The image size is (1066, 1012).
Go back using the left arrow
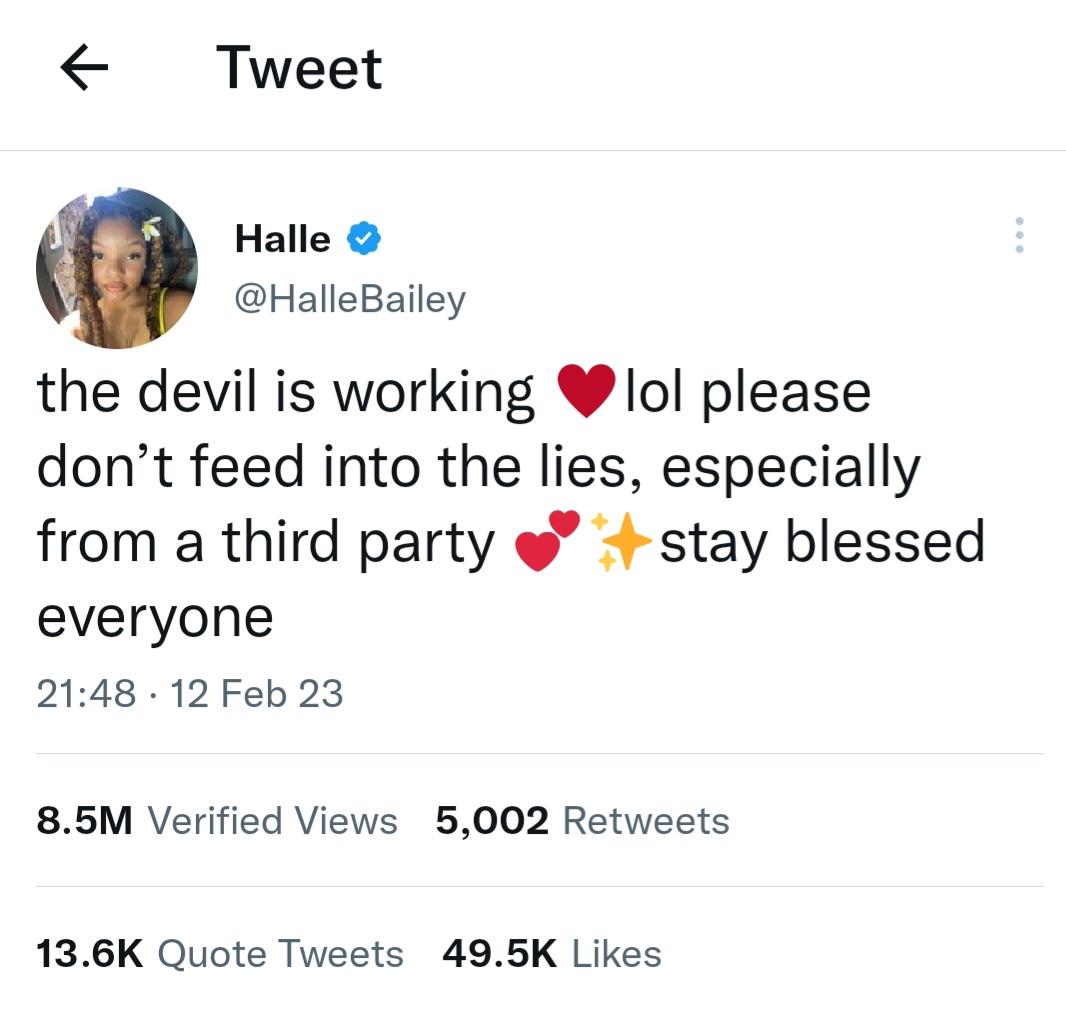pos(84,69)
